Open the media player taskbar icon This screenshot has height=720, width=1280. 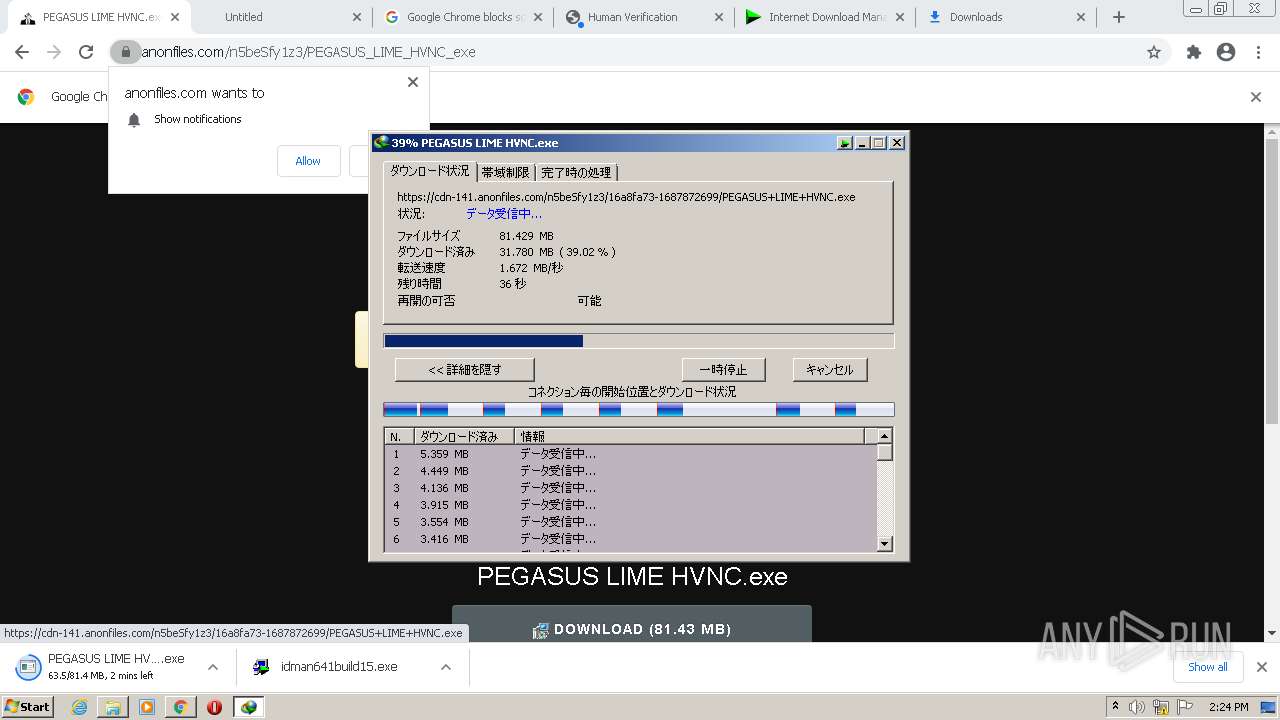147,707
